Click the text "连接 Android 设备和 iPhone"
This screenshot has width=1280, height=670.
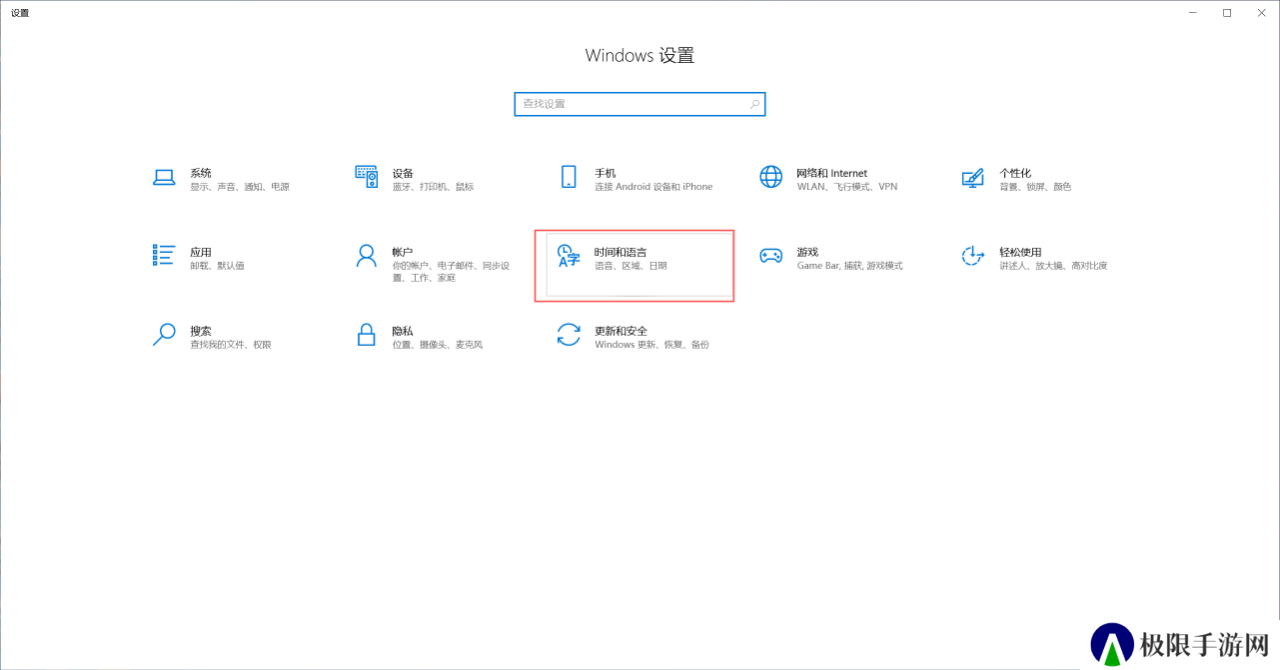pos(654,187)
